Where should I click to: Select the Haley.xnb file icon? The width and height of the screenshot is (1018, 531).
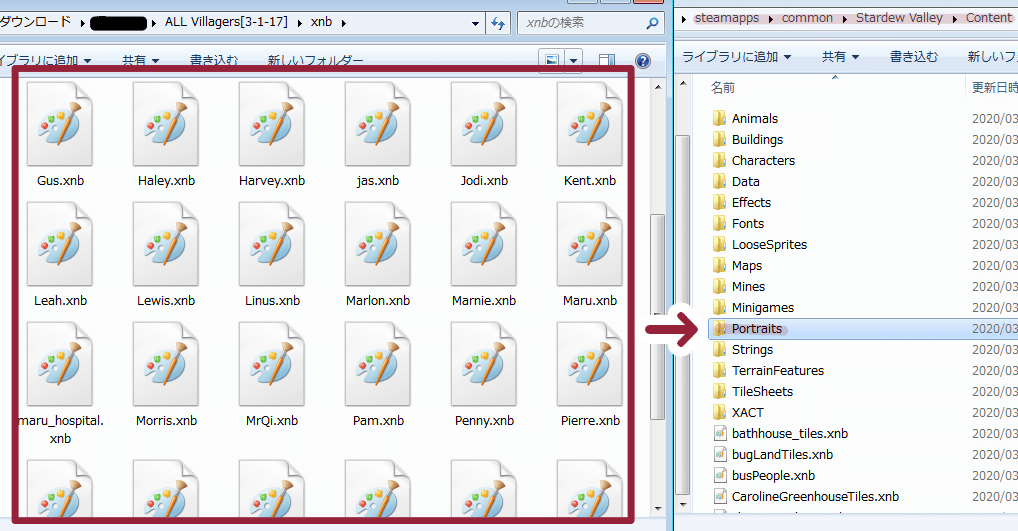(x=166, y=124)
